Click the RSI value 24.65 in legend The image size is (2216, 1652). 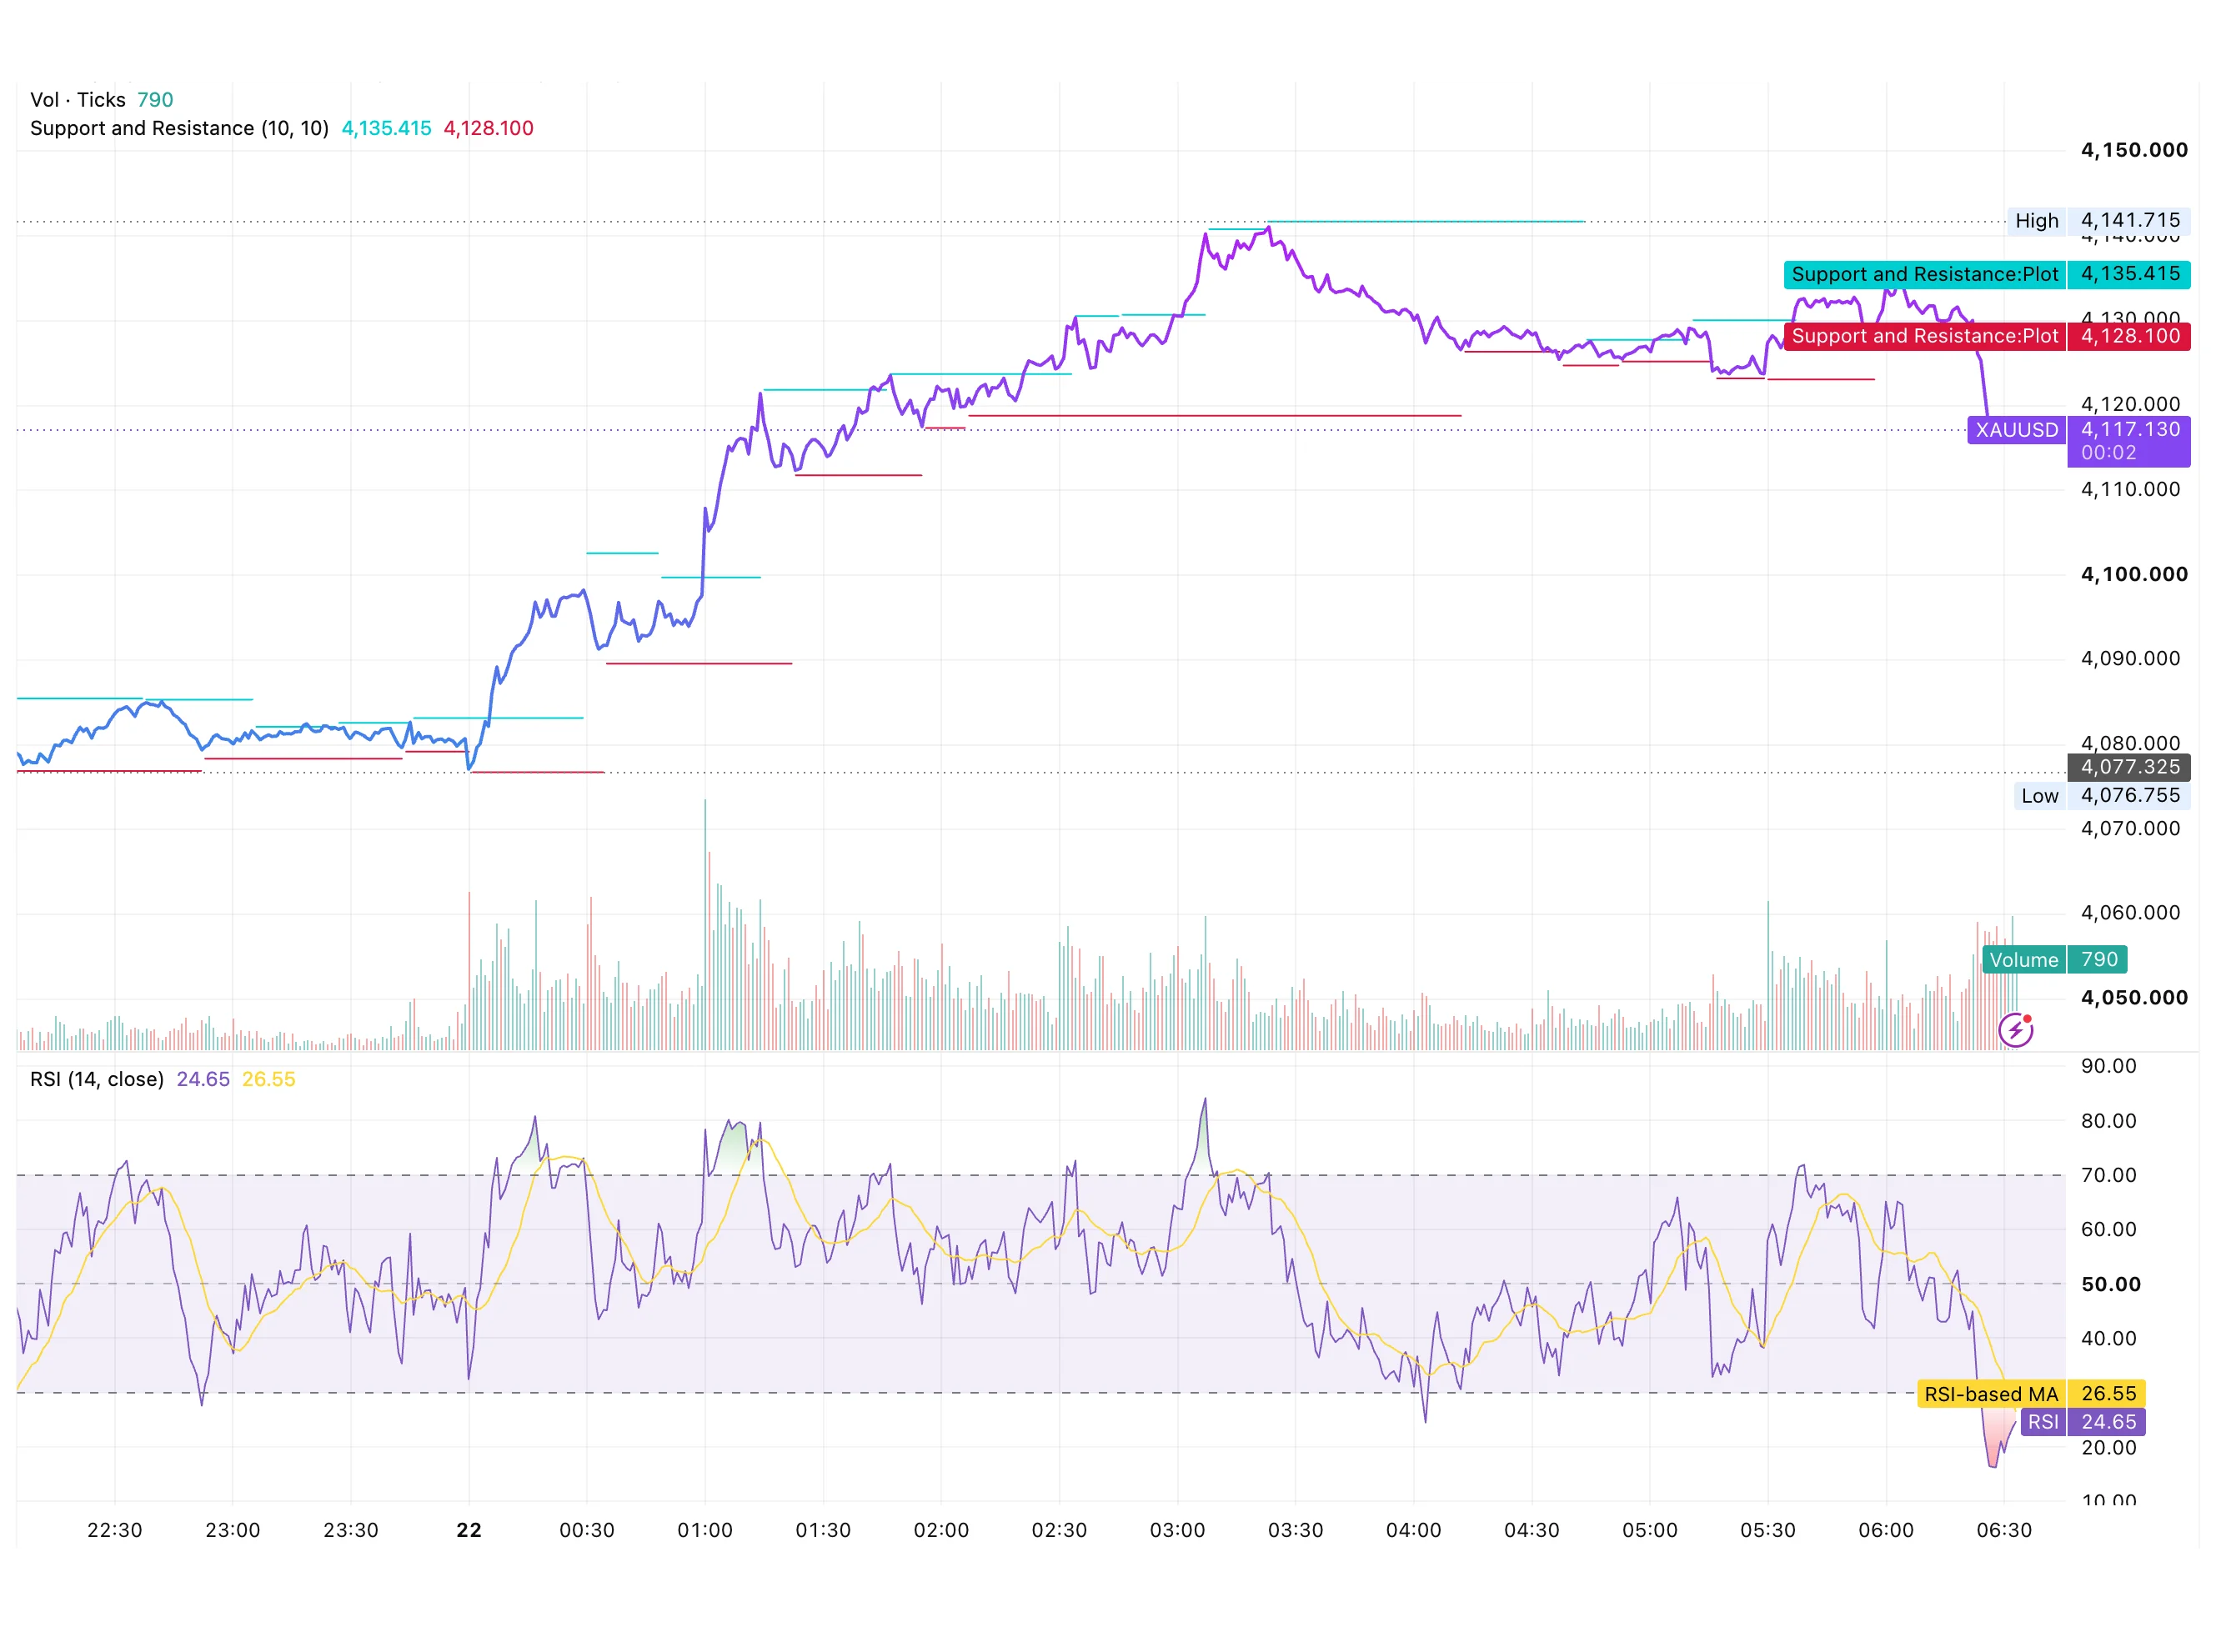203,1079
